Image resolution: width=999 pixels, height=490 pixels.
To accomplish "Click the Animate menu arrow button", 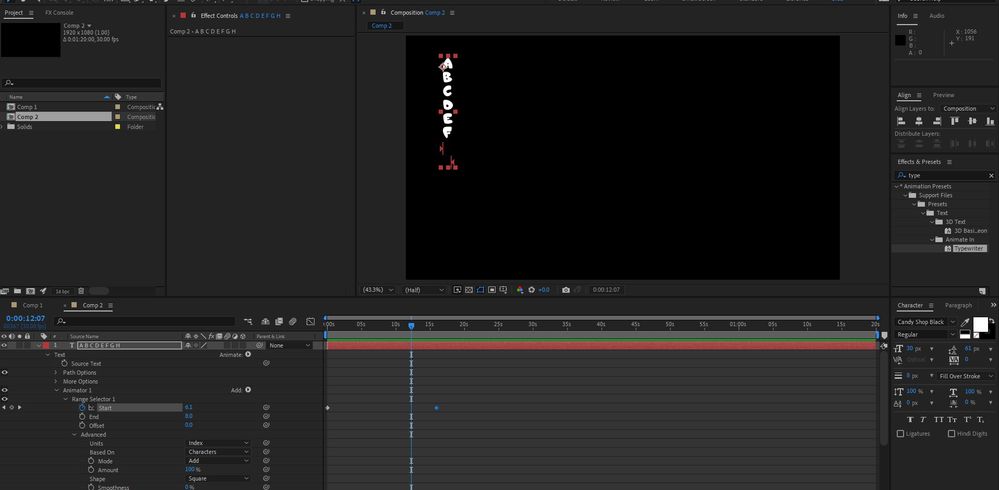I will point(248,354).
